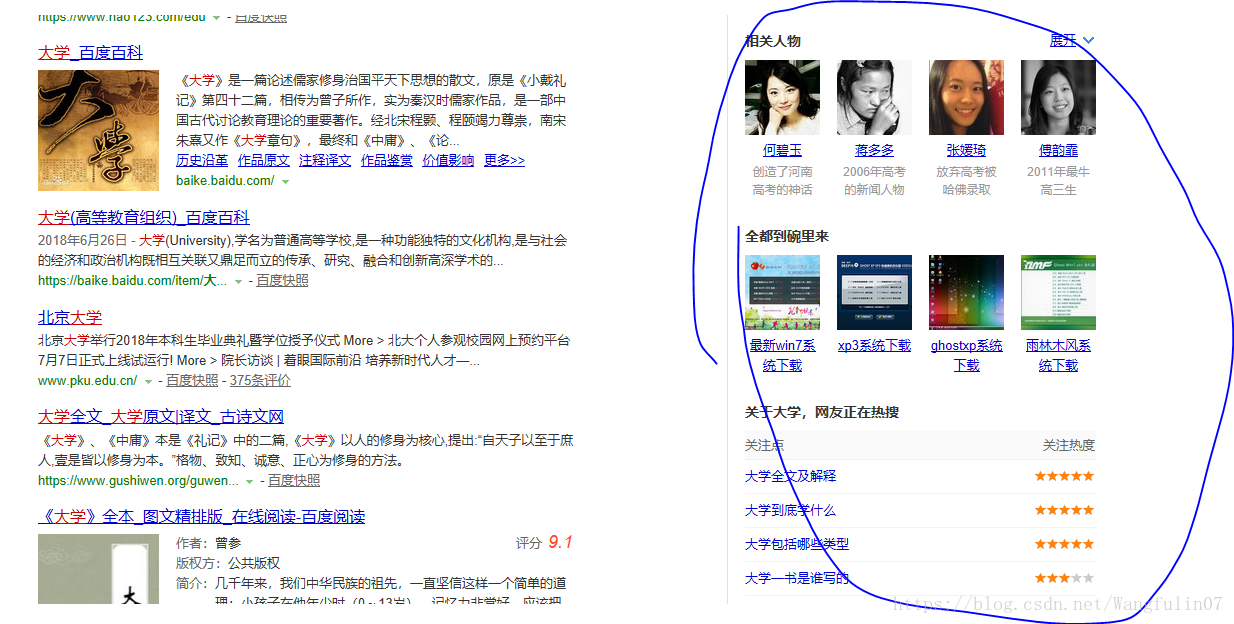Open the 价值影响 sub-link
The image size is (1234, 624).
448,160
